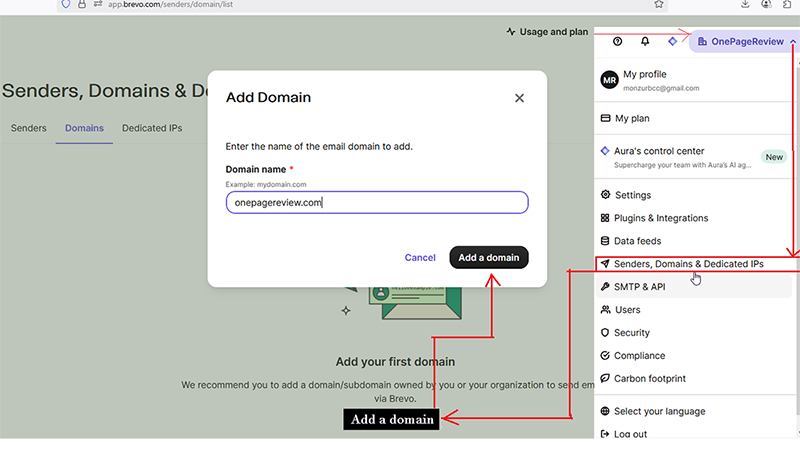Switch to the Dedicated IPs tab
800x450 pixels.
click(x=152, y=128)
